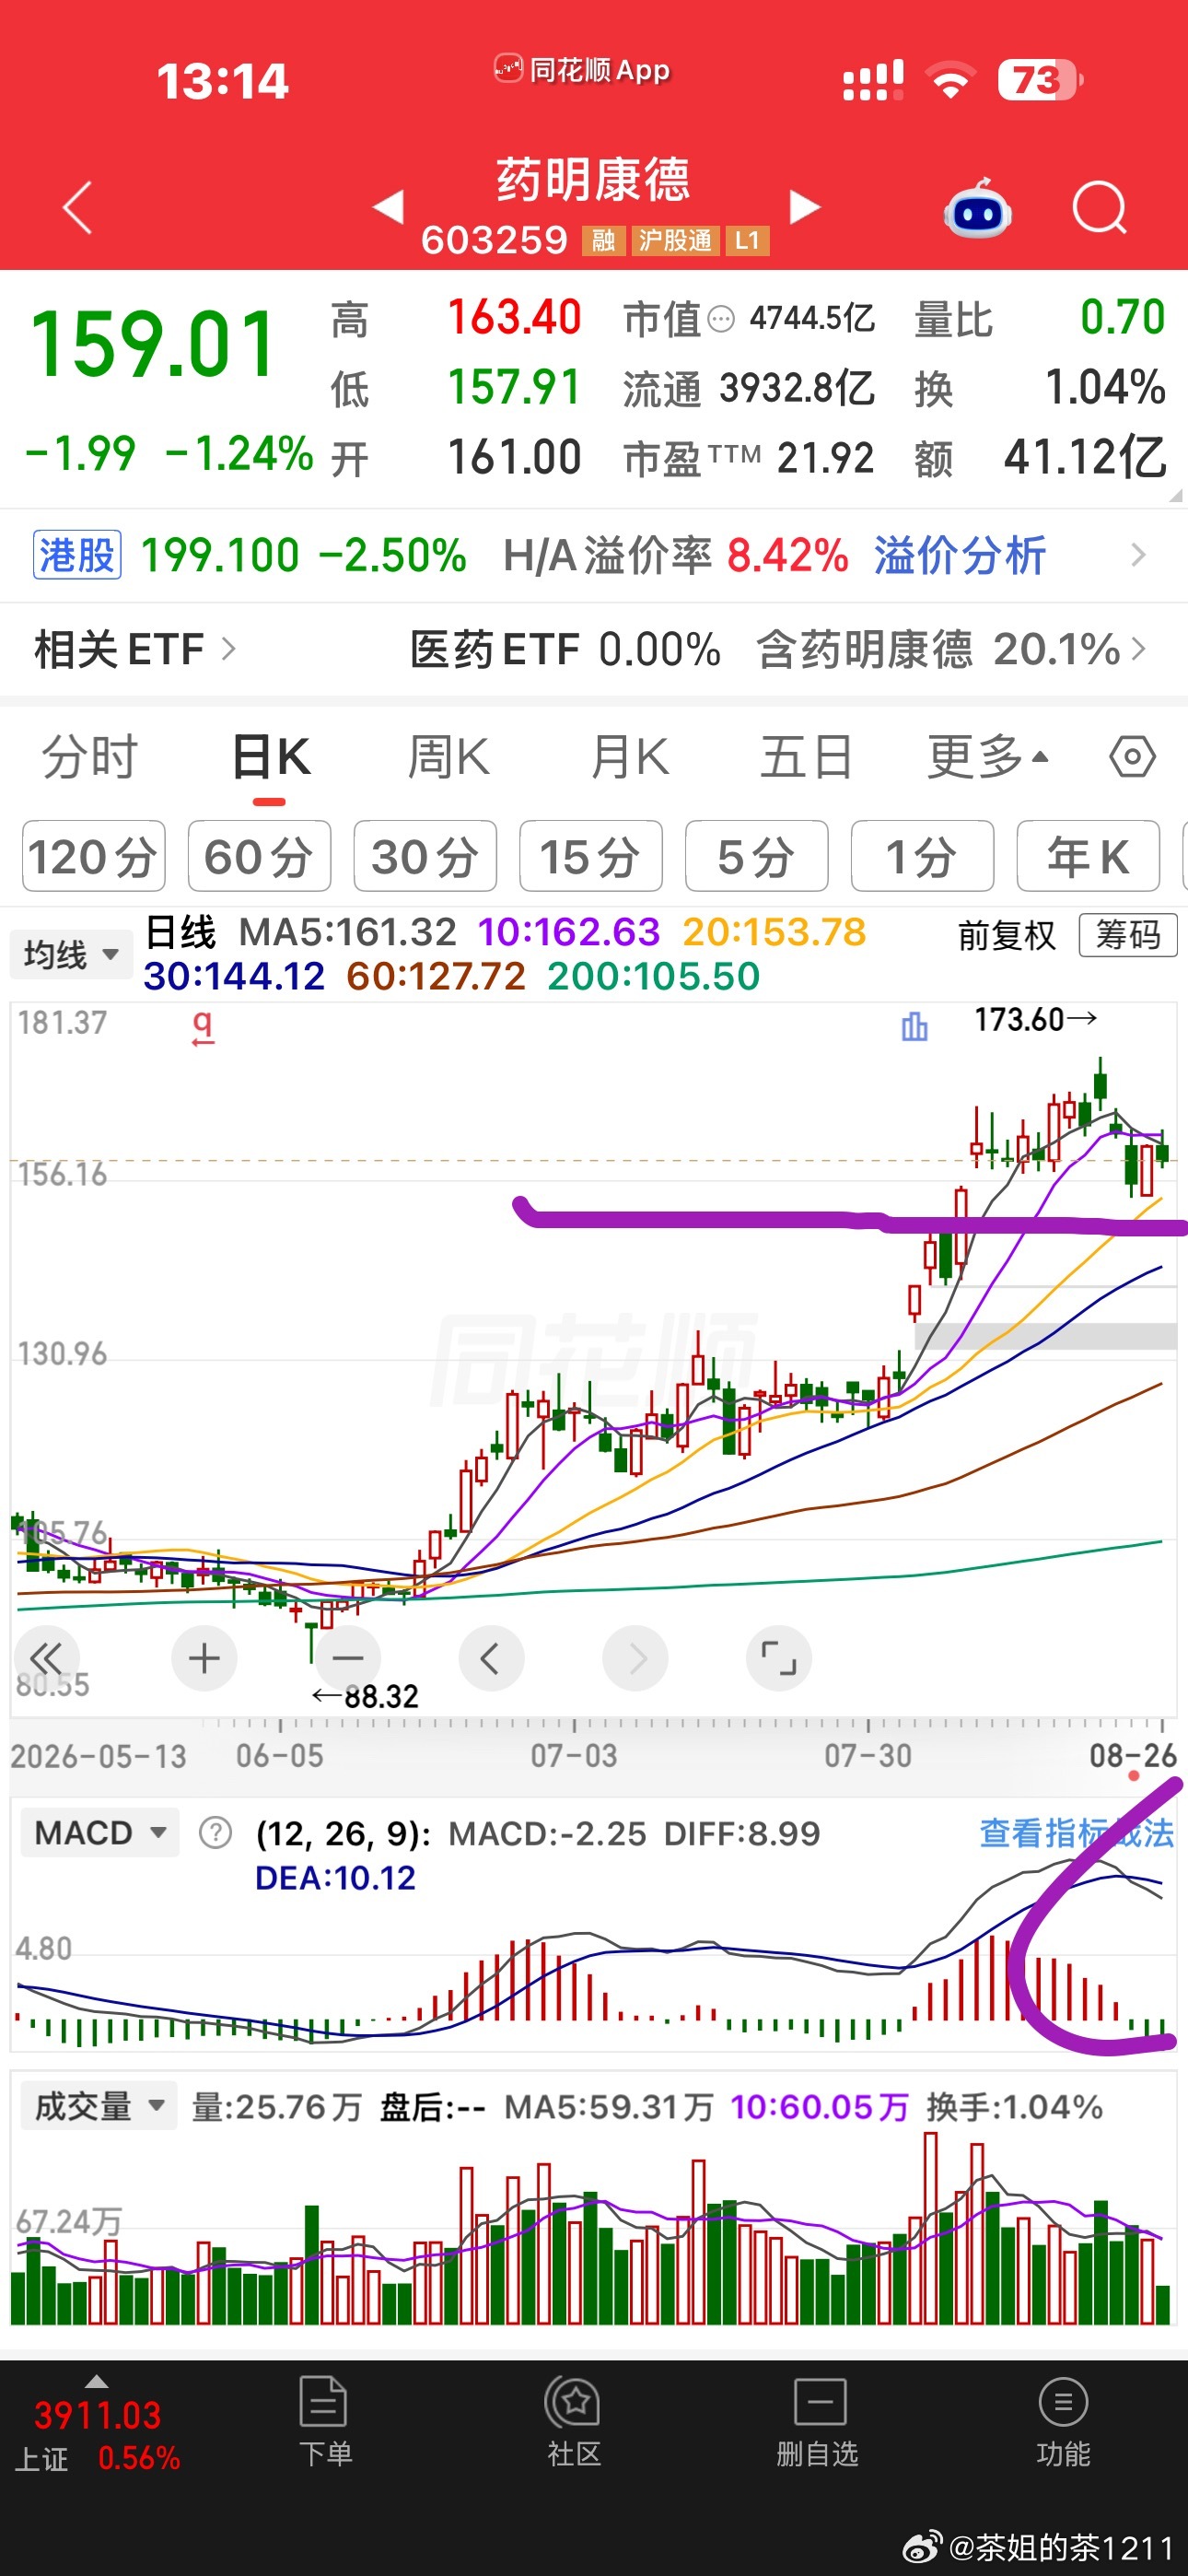Tap the 药明康德 stock title
Screen dimensions: 1188x2576
593,180
